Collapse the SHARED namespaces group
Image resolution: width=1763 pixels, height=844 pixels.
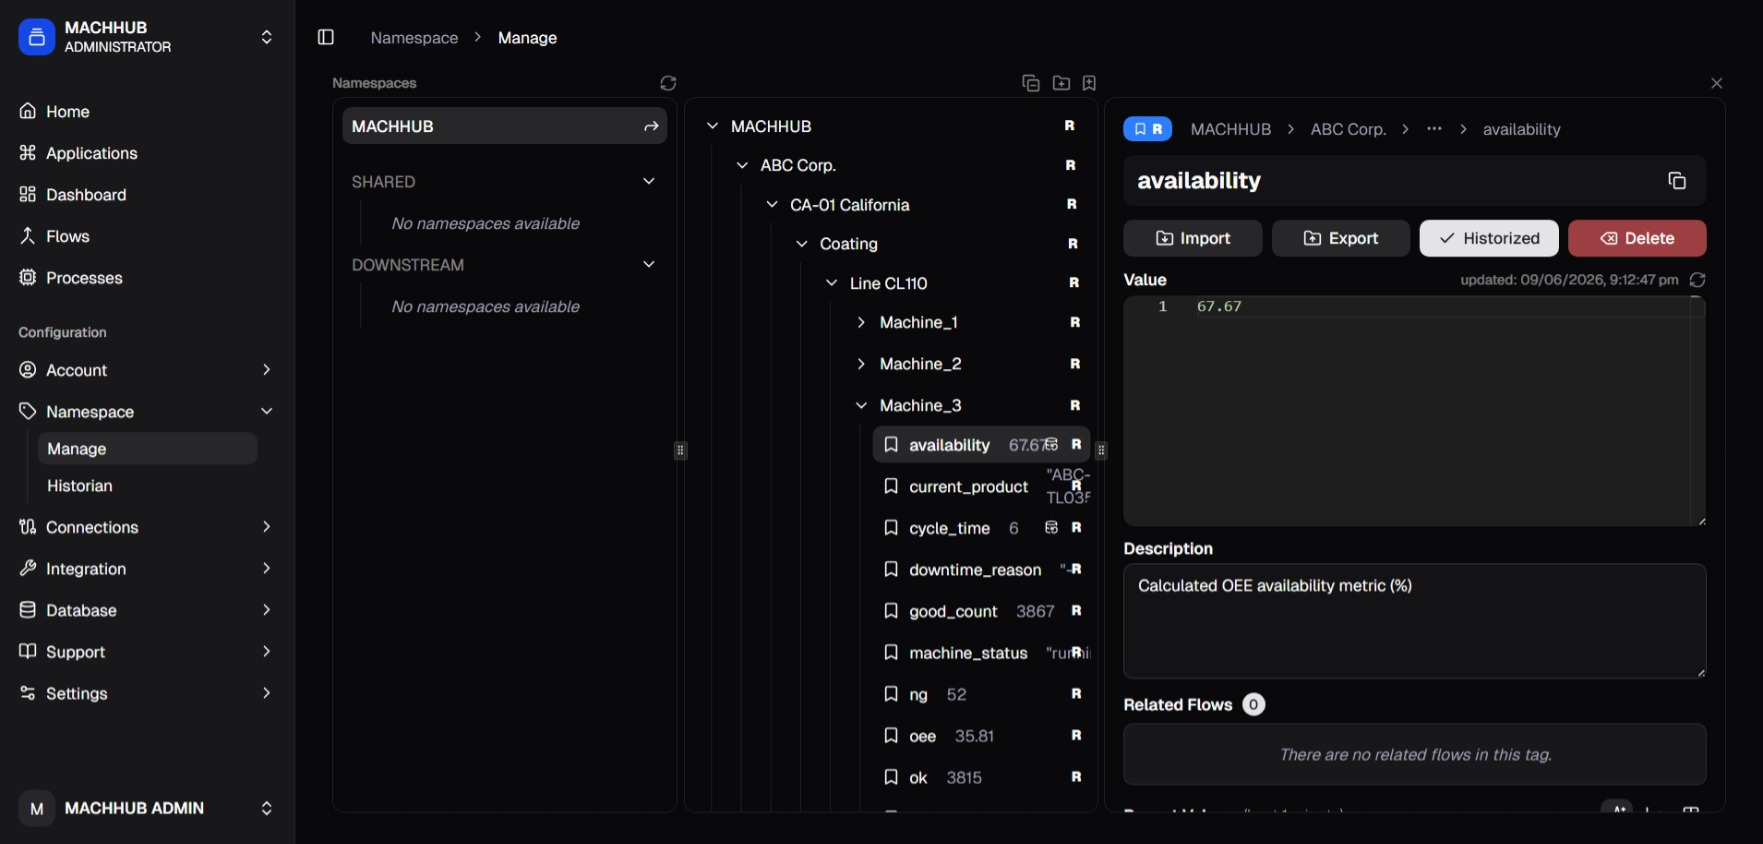[x=648, y=181]
